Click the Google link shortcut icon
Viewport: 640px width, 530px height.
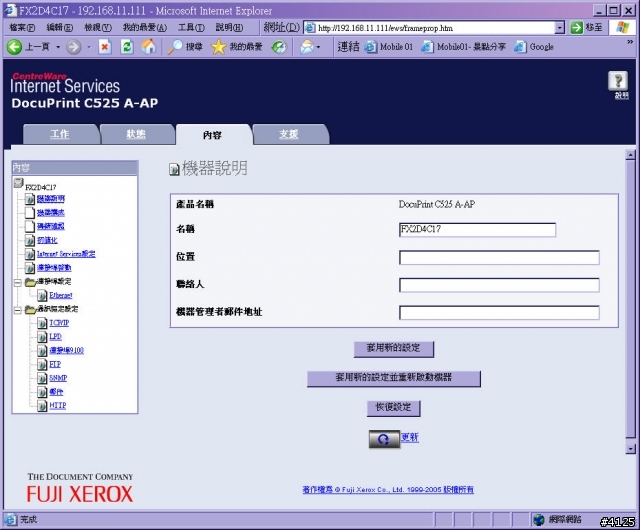[x=520, y=47]
